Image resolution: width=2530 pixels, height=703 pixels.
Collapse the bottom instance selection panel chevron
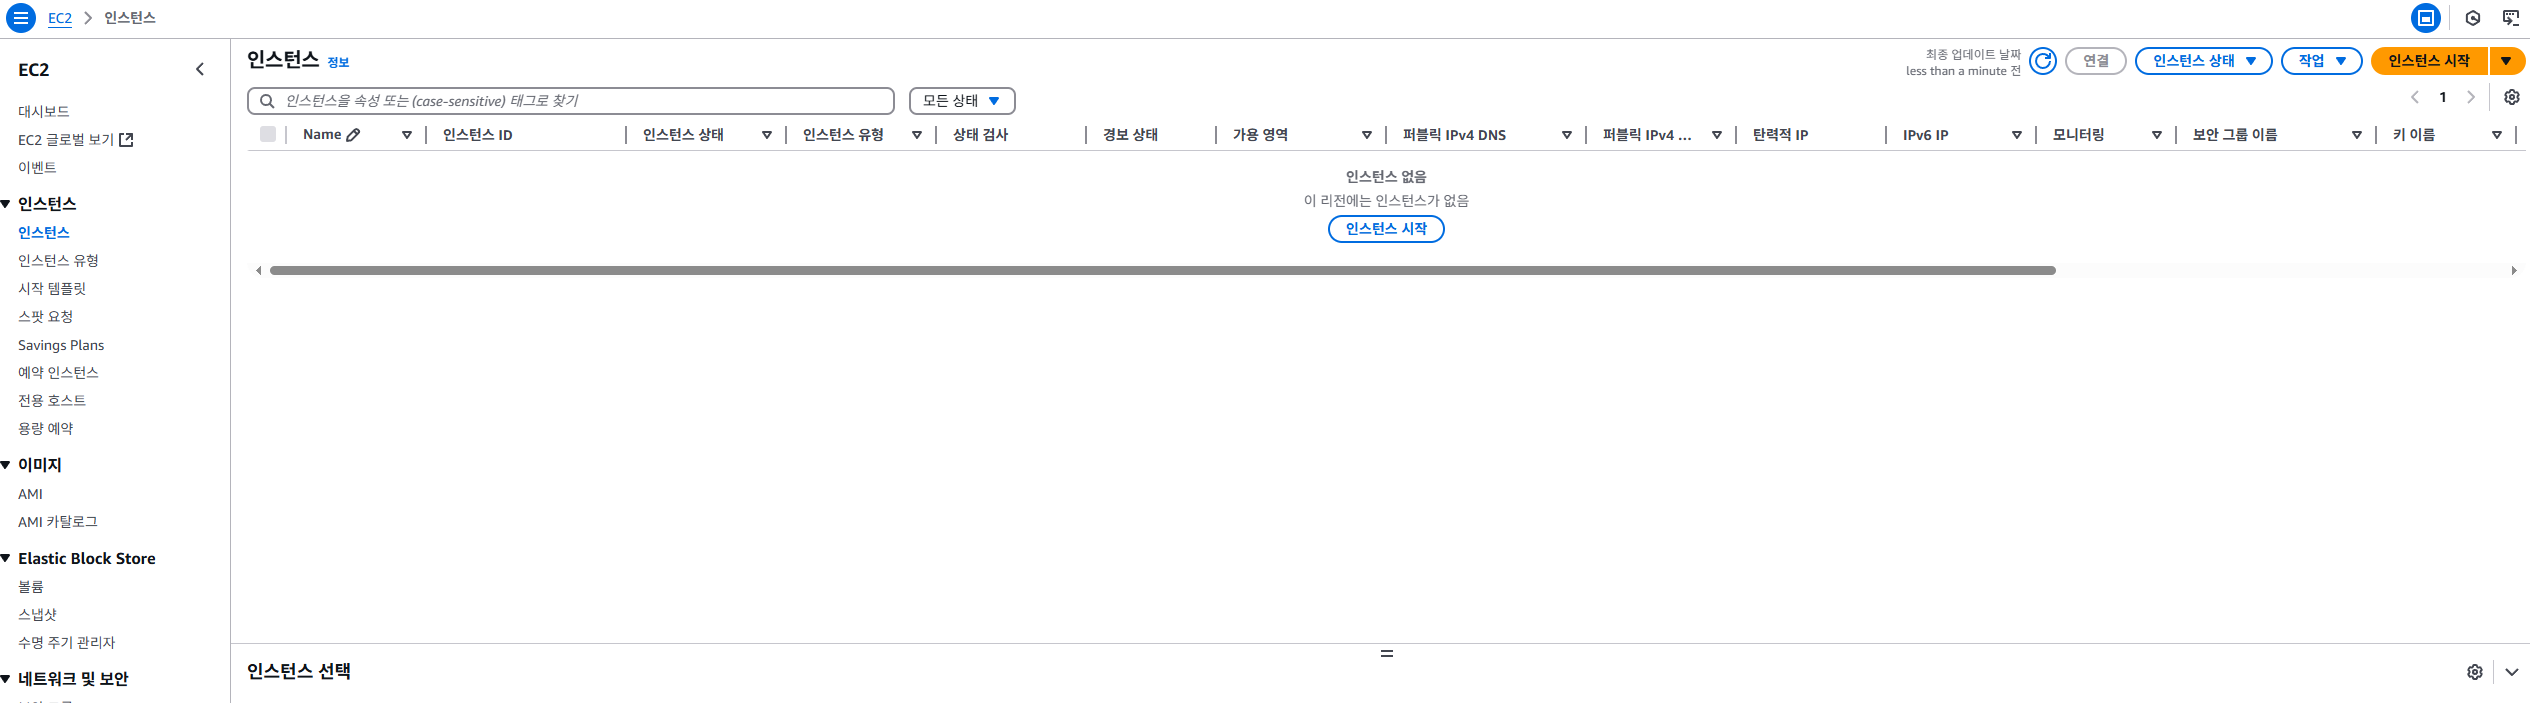pos(2511,672)
